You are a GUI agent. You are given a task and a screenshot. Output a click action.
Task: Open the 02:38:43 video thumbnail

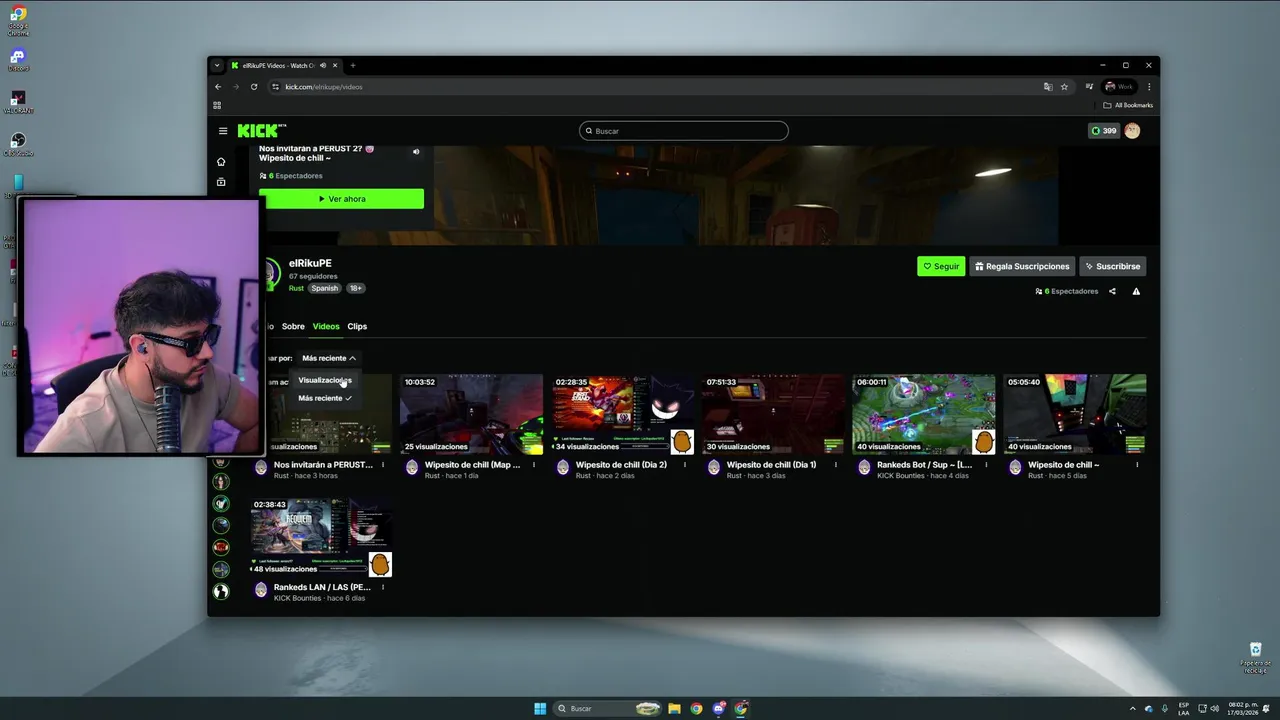(321, 537)
